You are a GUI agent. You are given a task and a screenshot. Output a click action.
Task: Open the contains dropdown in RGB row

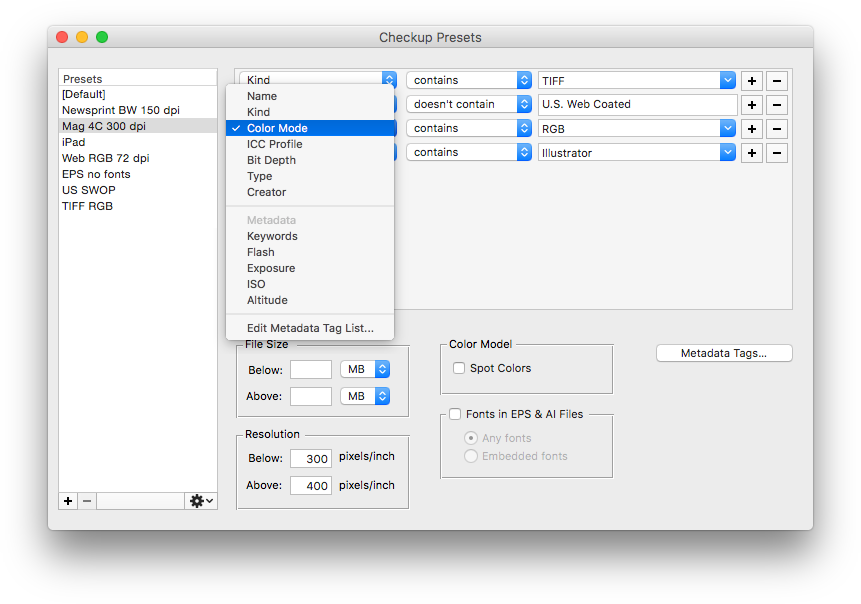click(469, 128)
